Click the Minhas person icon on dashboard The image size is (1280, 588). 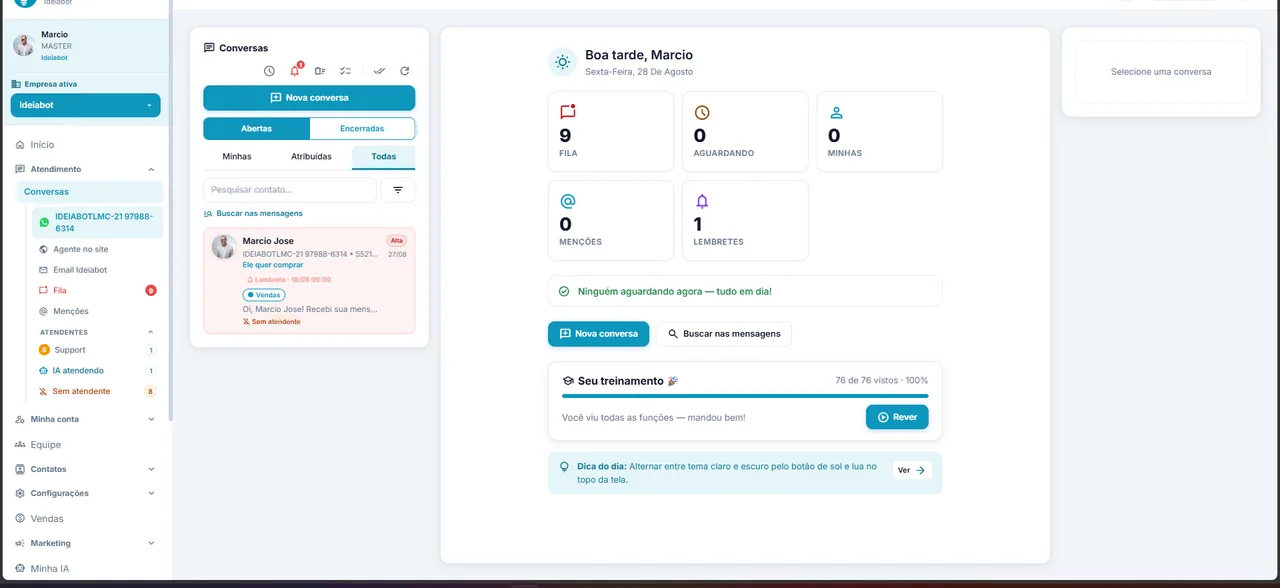click(x=836, y=113)
